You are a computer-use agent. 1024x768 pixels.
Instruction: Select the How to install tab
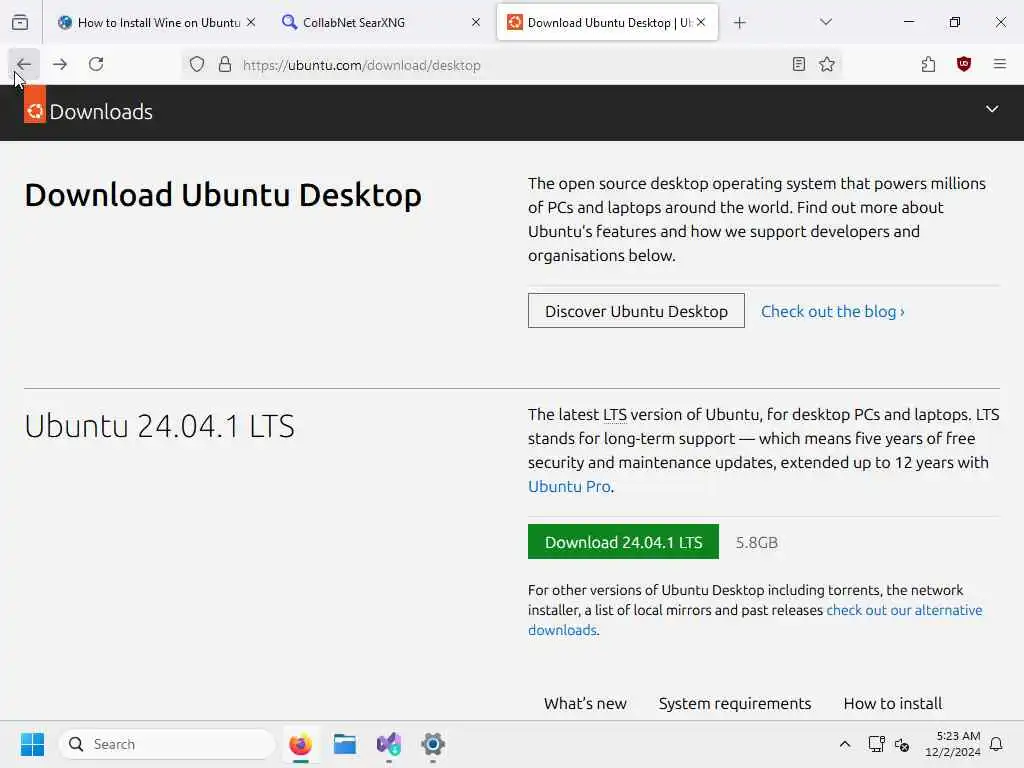pyautogui.click(x=893, y=703)
